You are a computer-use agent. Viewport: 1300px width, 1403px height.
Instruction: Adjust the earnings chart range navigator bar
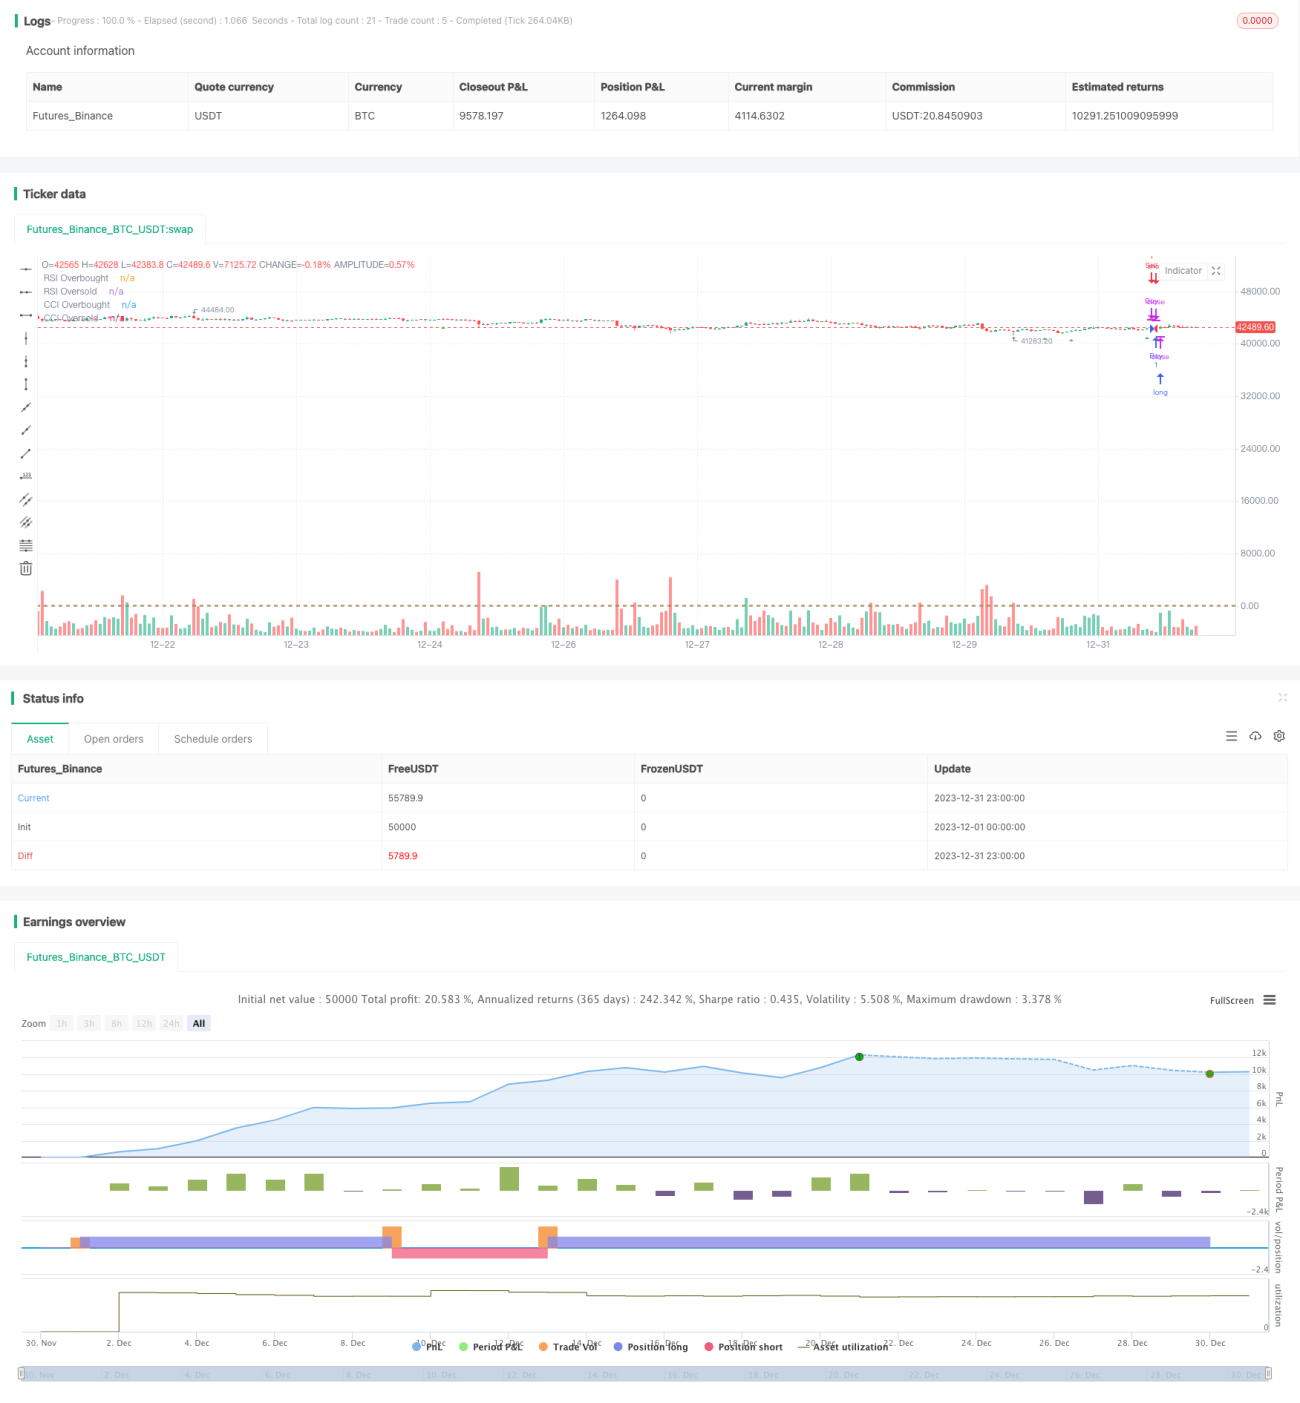coord(644,1374)
